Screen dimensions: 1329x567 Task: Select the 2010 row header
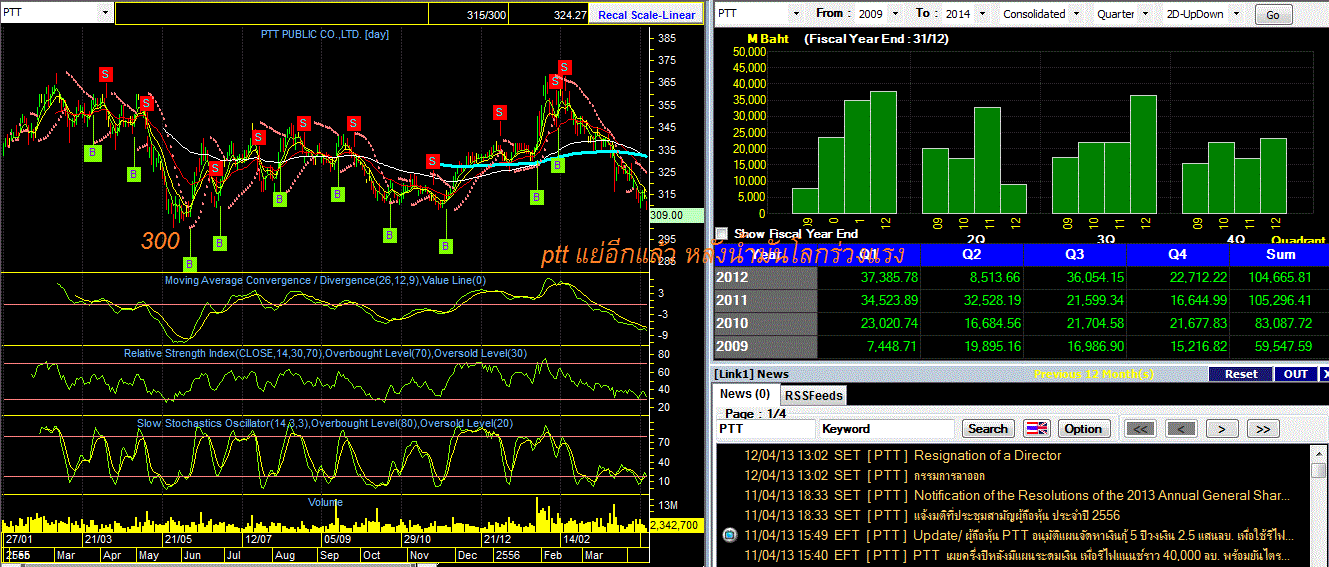(x=765, y=323)
